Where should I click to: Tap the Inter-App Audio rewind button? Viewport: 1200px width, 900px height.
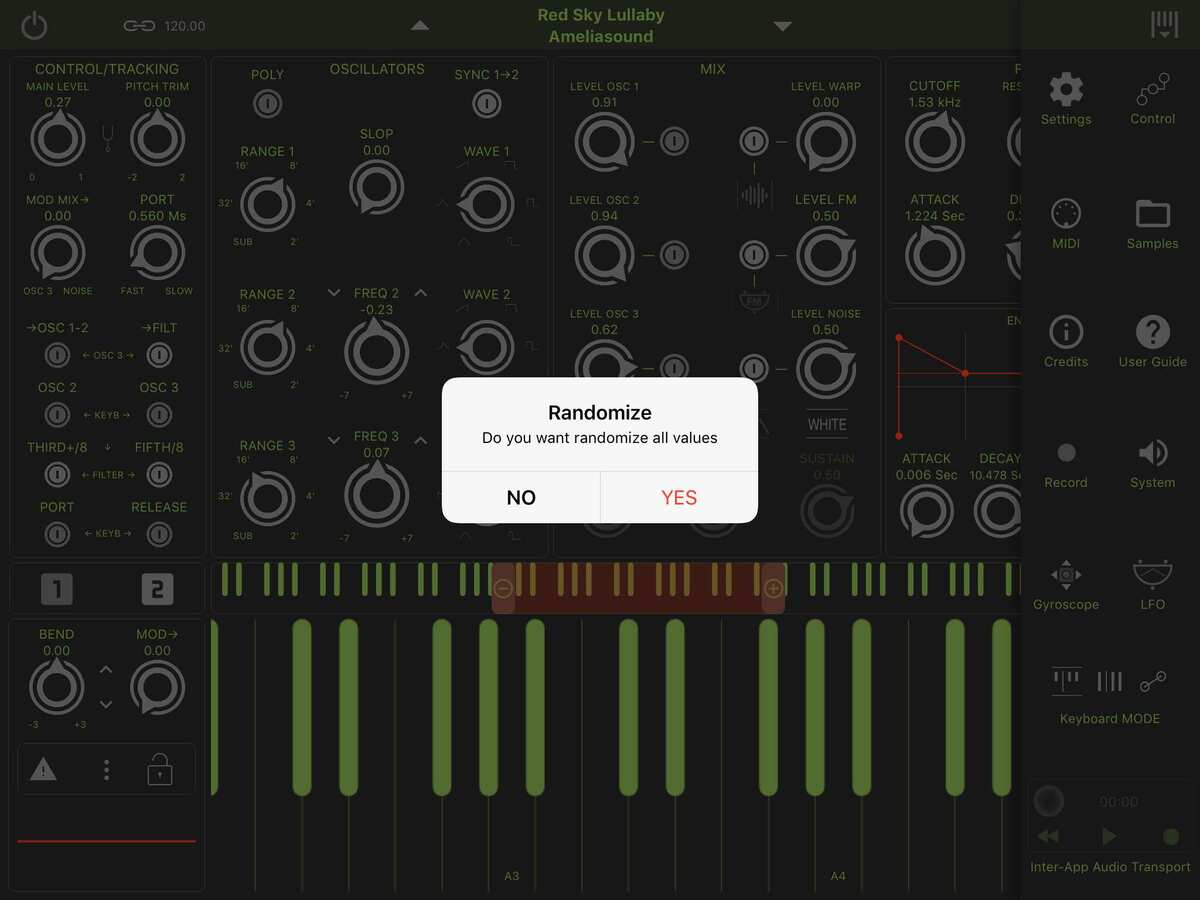[1048, 836]
